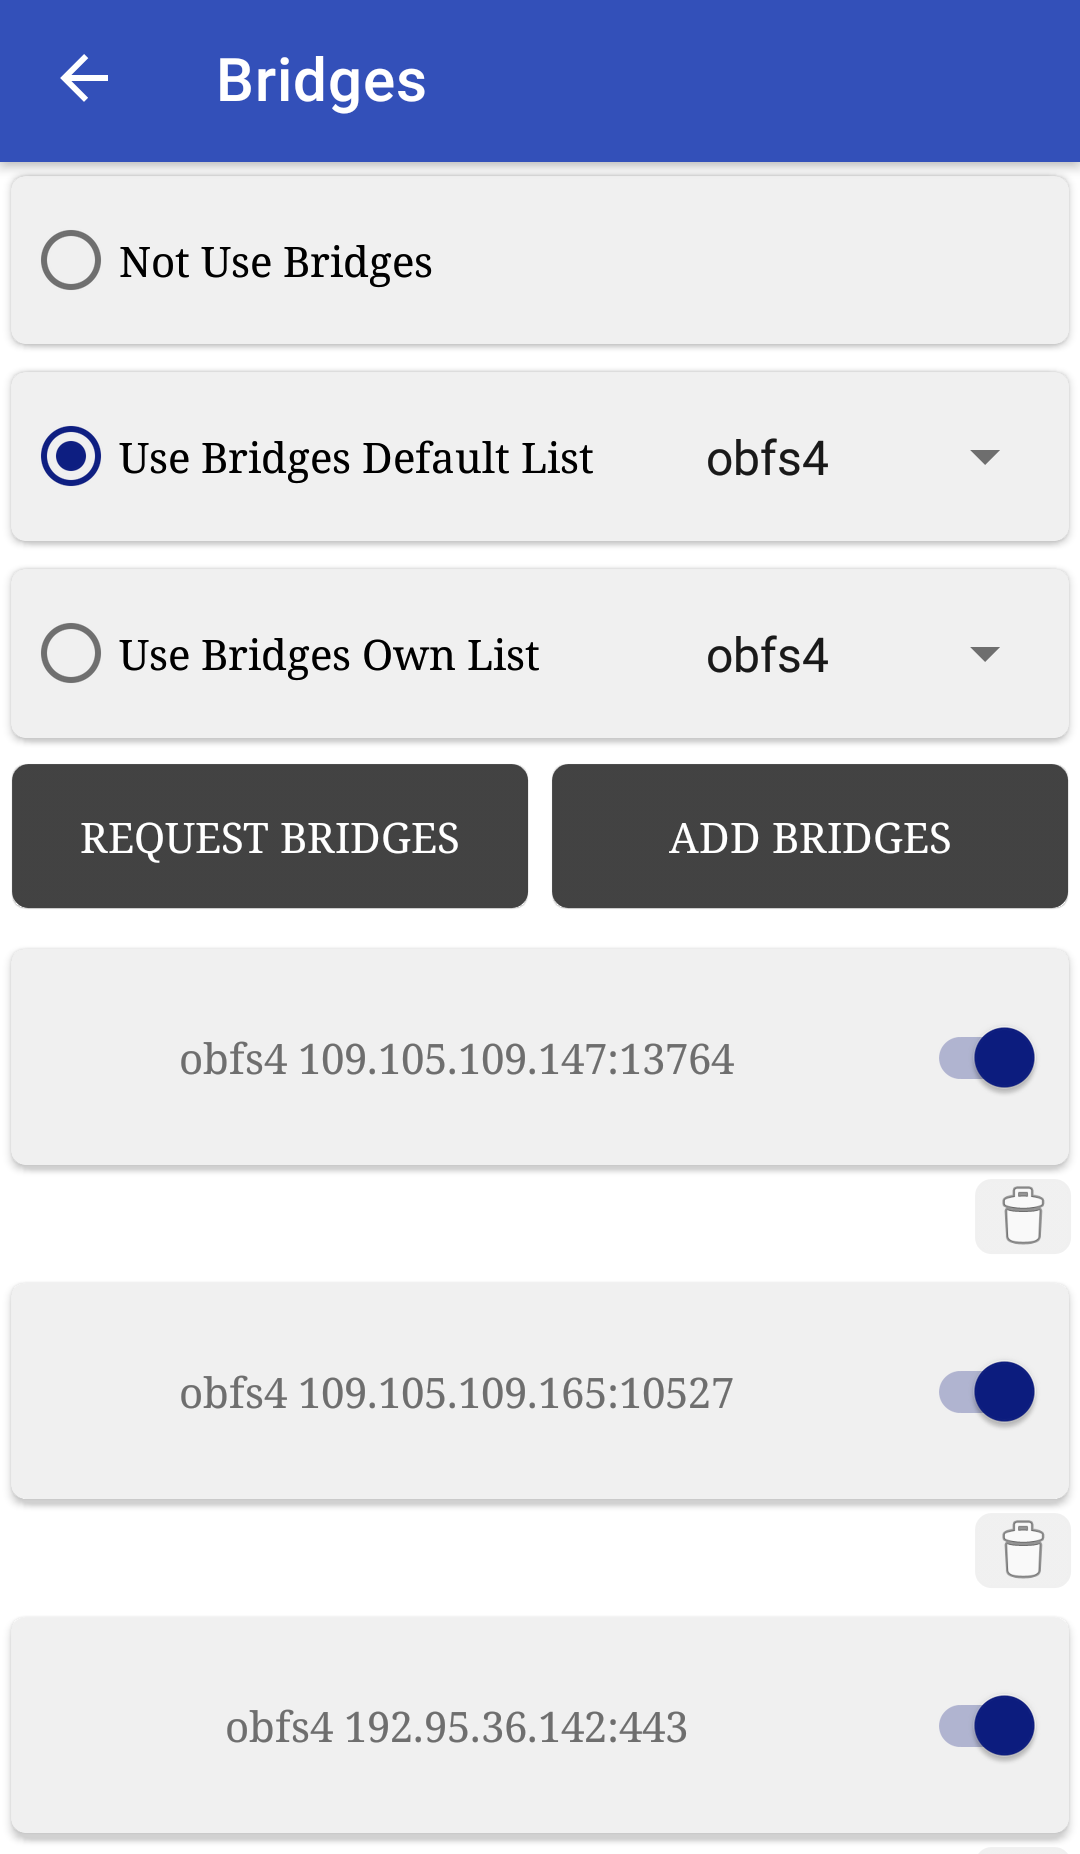Click the Own List dropdown arrow
The width and height of the screenshot is (1080, 1854).
coord(985,655)
